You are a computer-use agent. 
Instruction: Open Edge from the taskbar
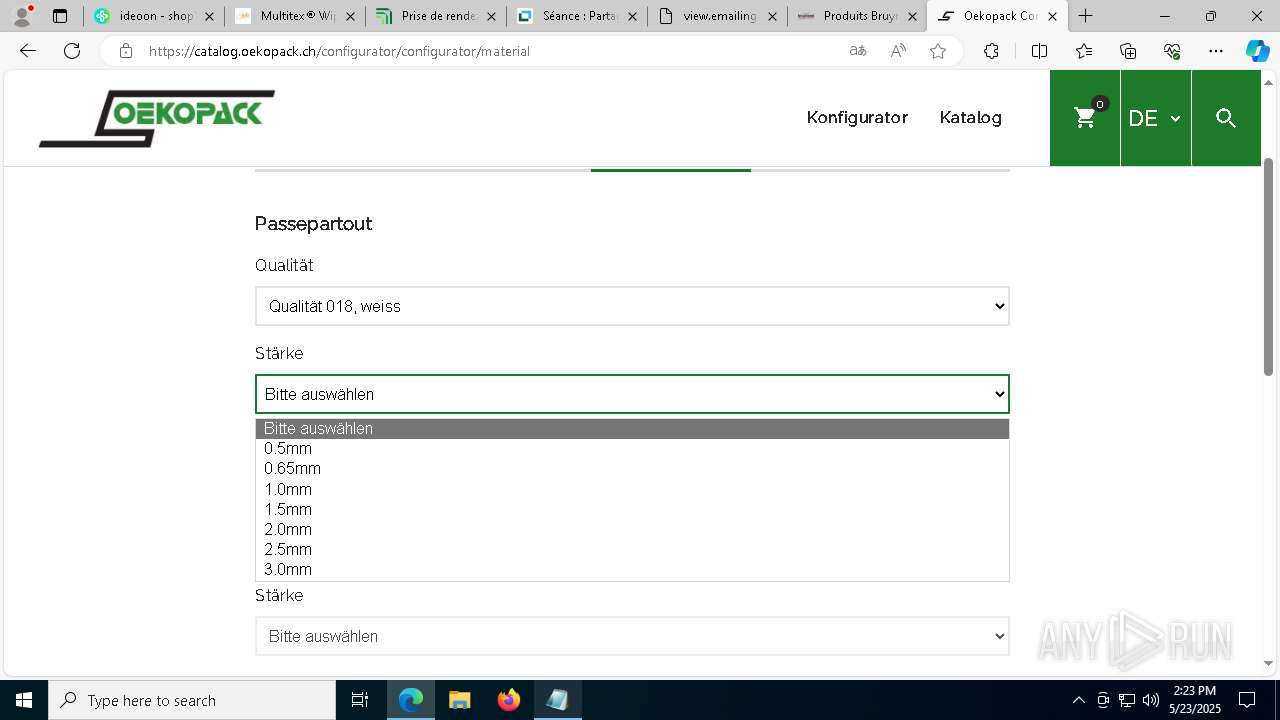(411, 700)
